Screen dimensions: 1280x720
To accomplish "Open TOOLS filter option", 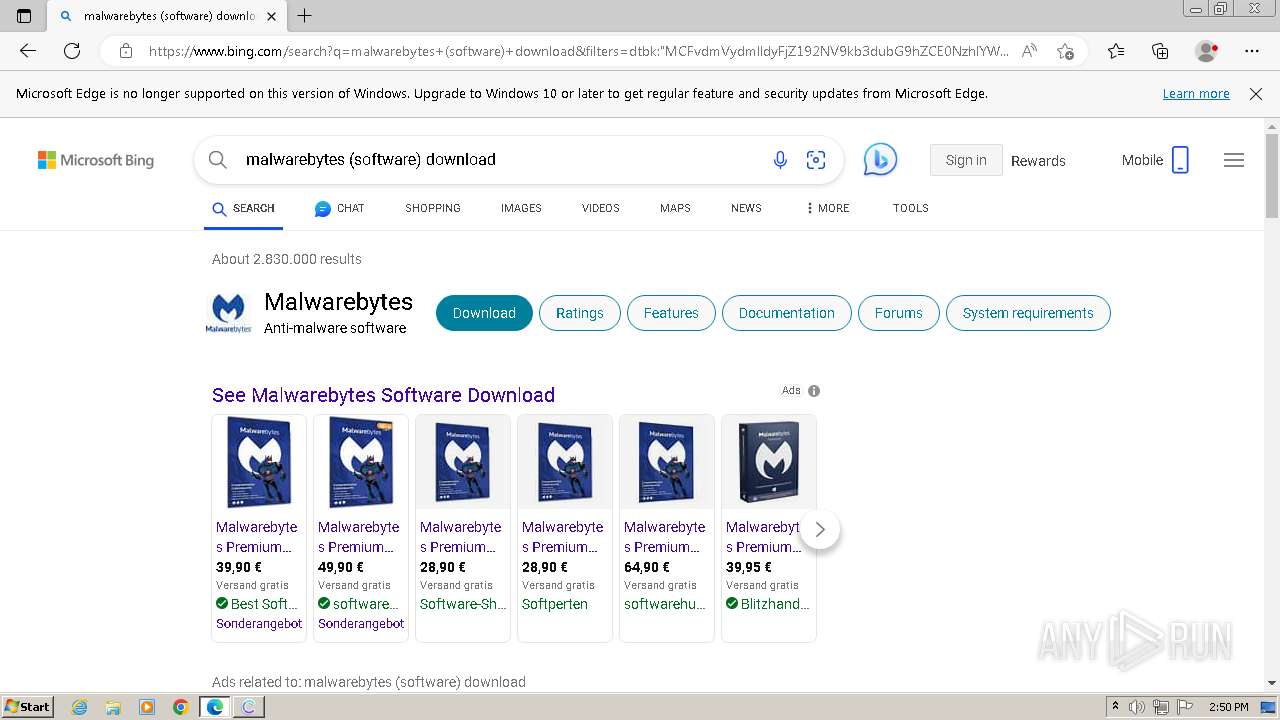I will [911, 208].
